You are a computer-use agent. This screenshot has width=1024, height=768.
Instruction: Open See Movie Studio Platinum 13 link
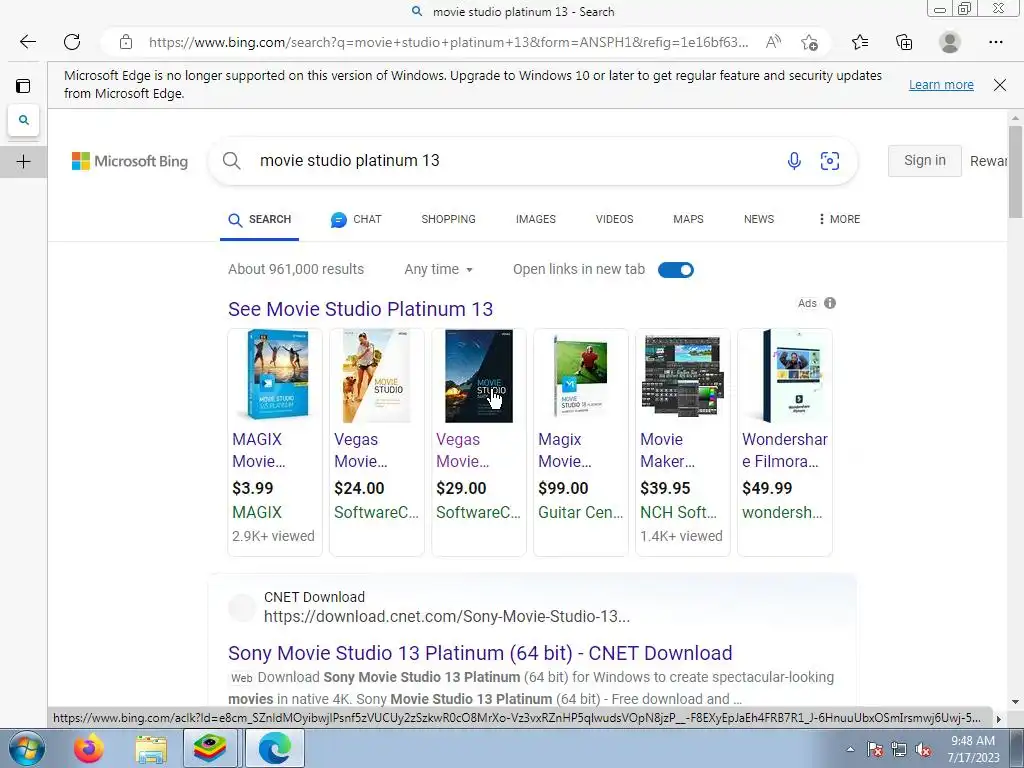tap(360, 309)
